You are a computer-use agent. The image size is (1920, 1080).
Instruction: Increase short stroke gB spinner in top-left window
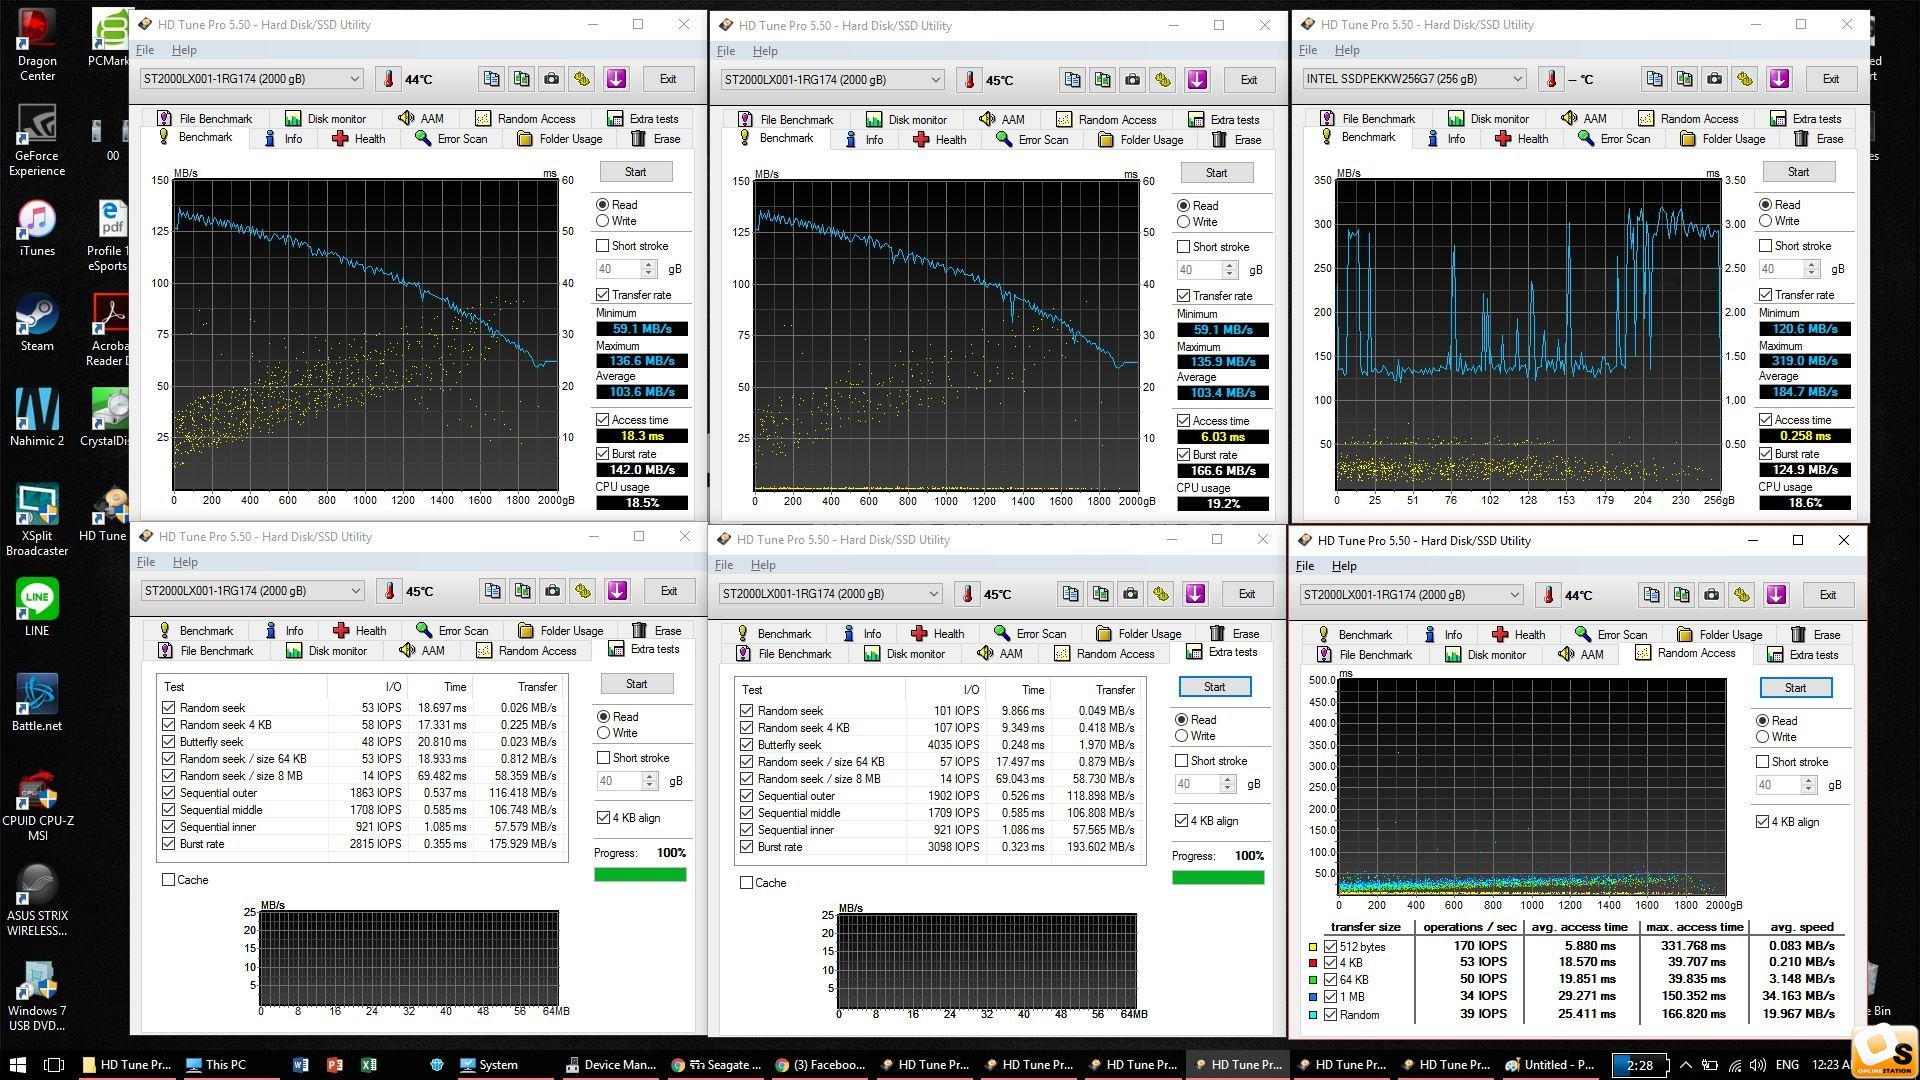coord(649,265)
